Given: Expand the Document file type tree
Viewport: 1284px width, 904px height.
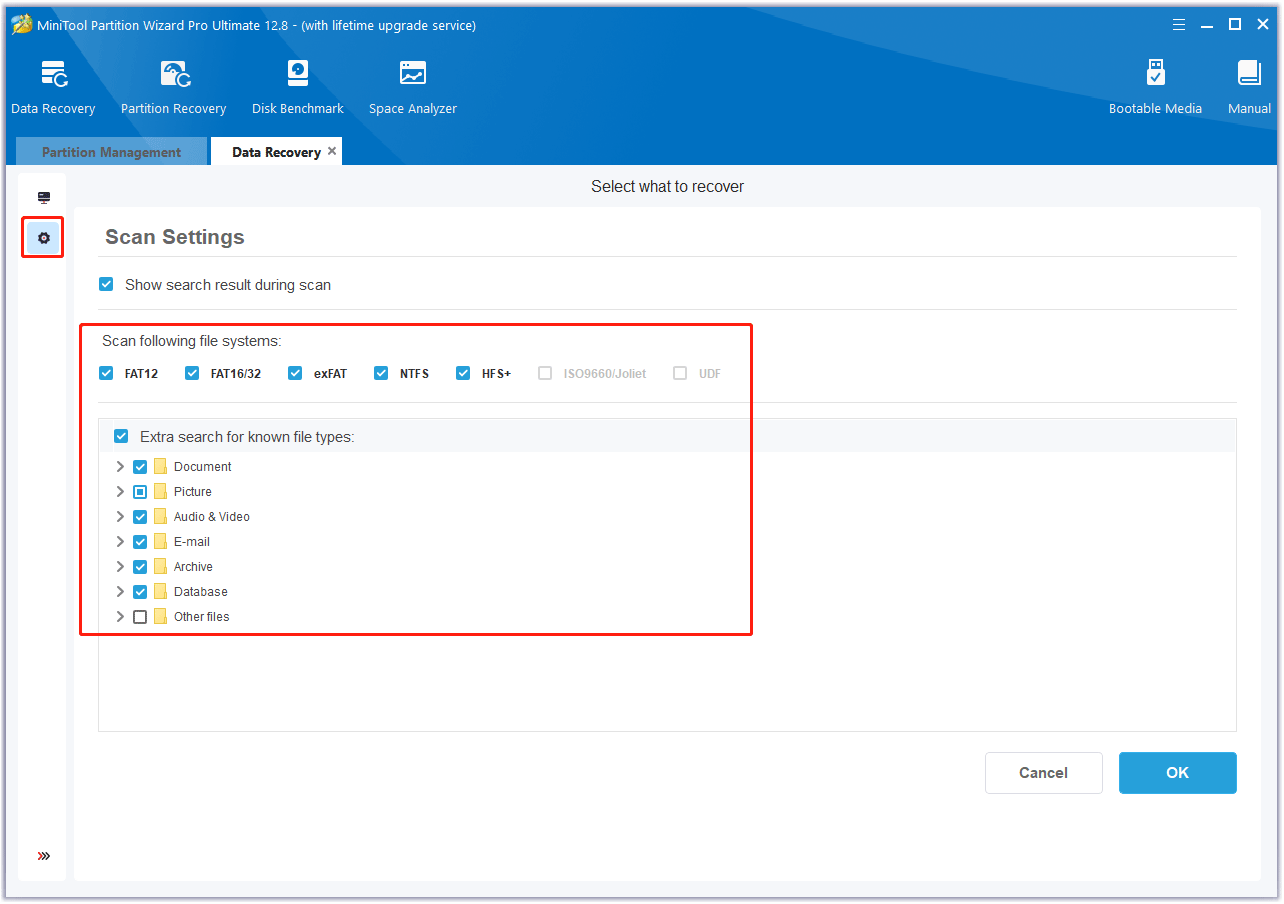Looking at the screenshot, I should point(120,467).
